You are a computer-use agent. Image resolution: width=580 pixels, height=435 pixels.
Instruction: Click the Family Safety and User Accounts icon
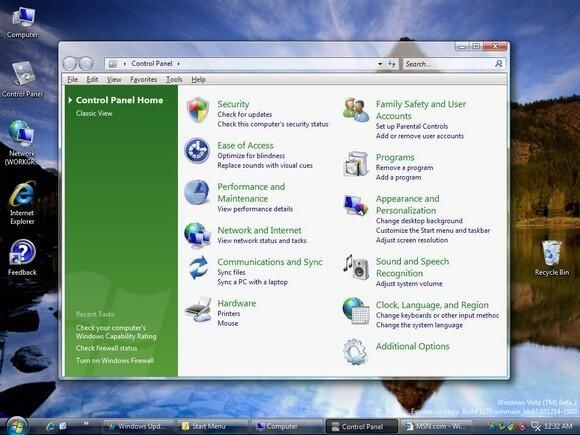(356, 110)
